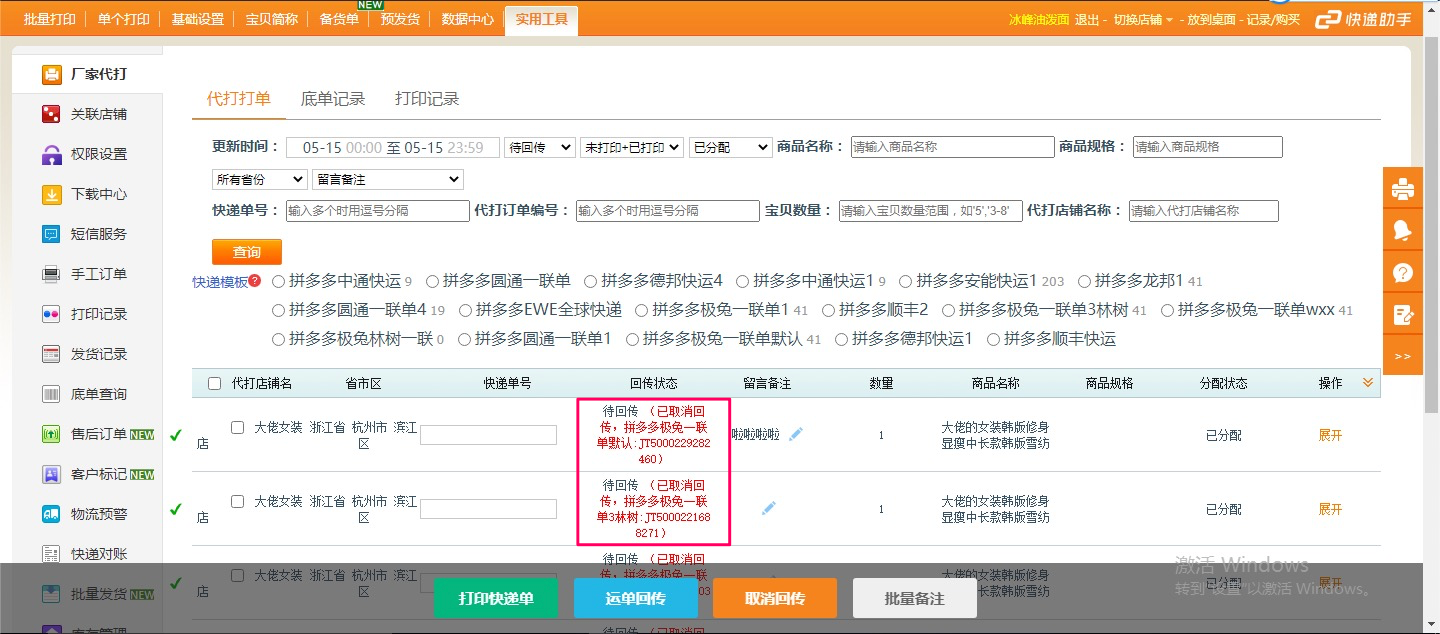Select the 拼多多德邦快运4 template radio
The width and height of the screenshot is (1440, 634).
click(x=591, y=281)
